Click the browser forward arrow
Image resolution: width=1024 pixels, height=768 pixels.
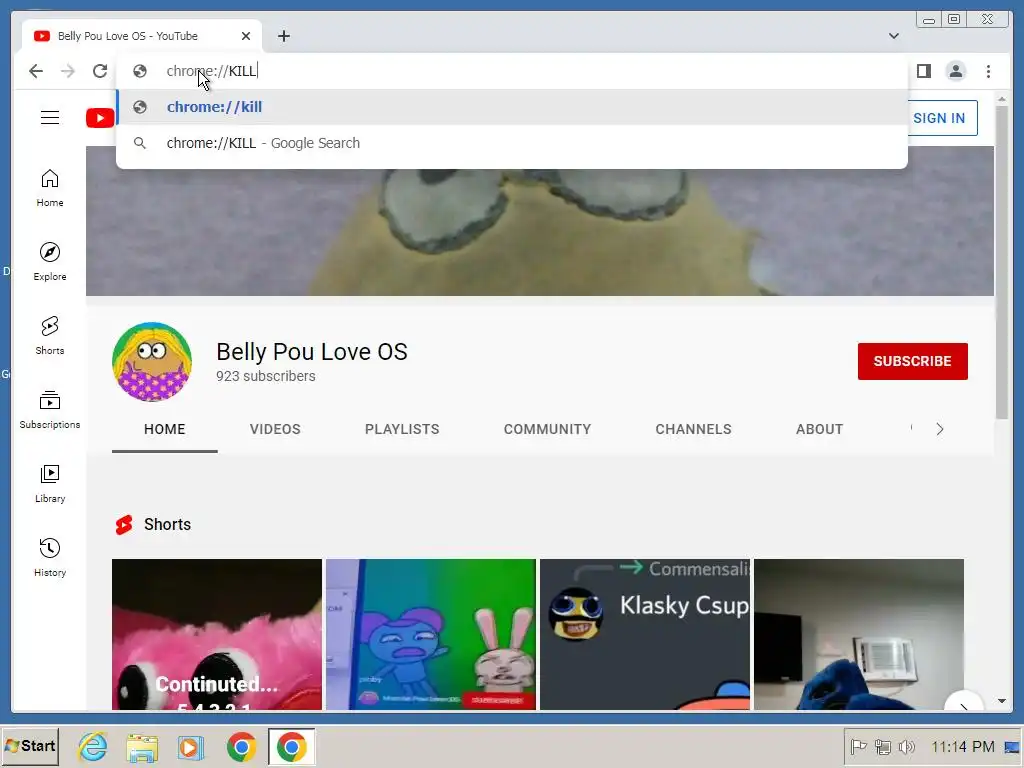click(x=68, y=71)
